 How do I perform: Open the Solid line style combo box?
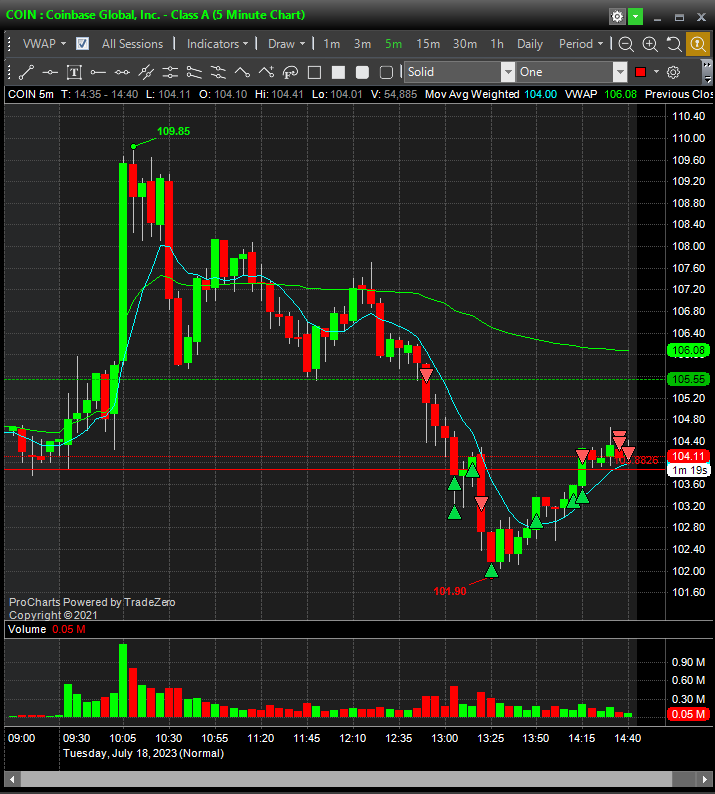(459, 72)
